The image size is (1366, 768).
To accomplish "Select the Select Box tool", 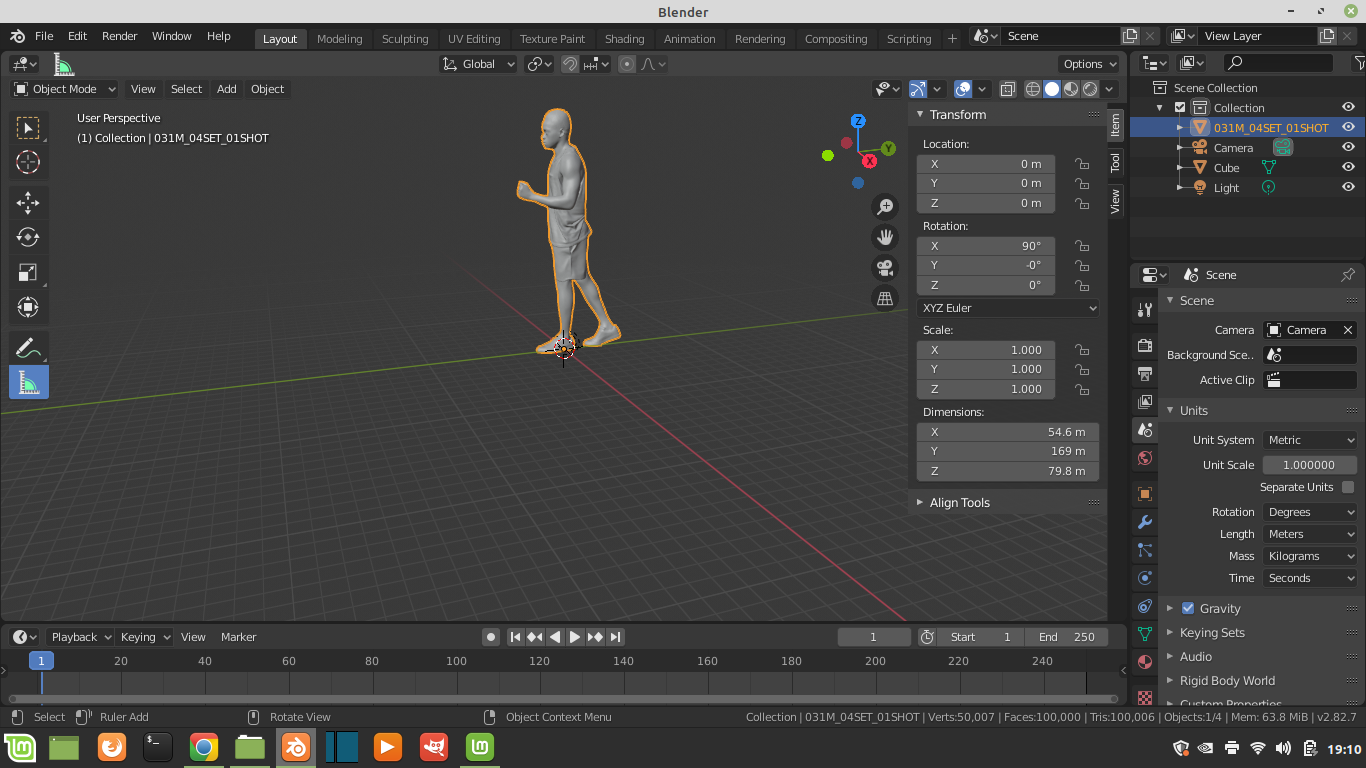I will (x=28, y=127).
